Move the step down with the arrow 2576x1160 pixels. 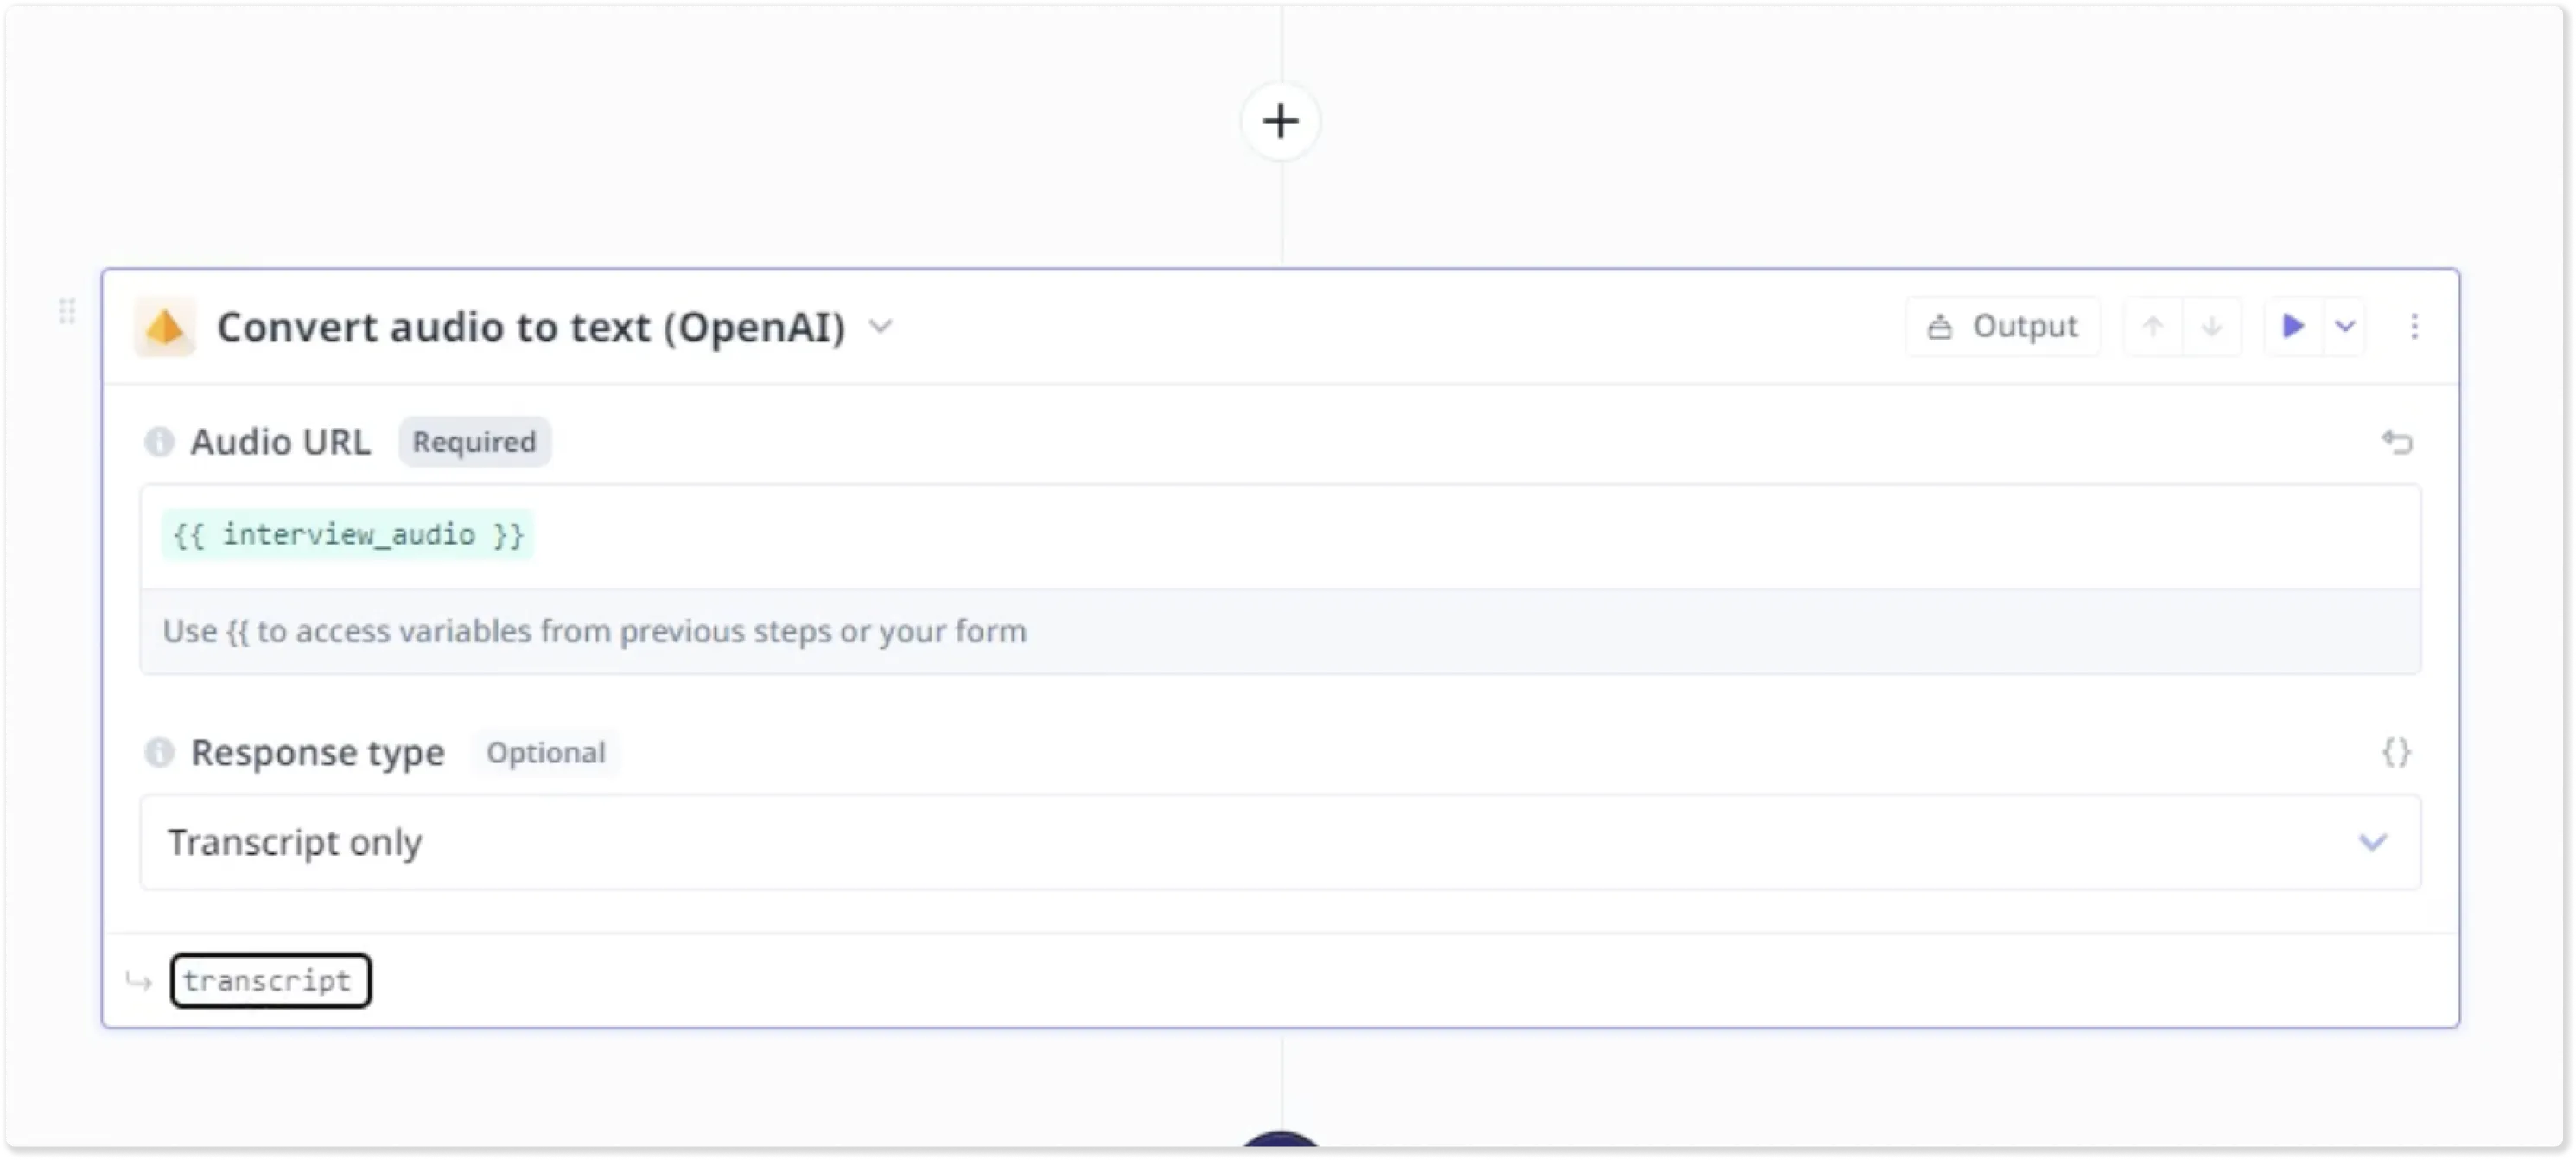[x=2212, y=327]
